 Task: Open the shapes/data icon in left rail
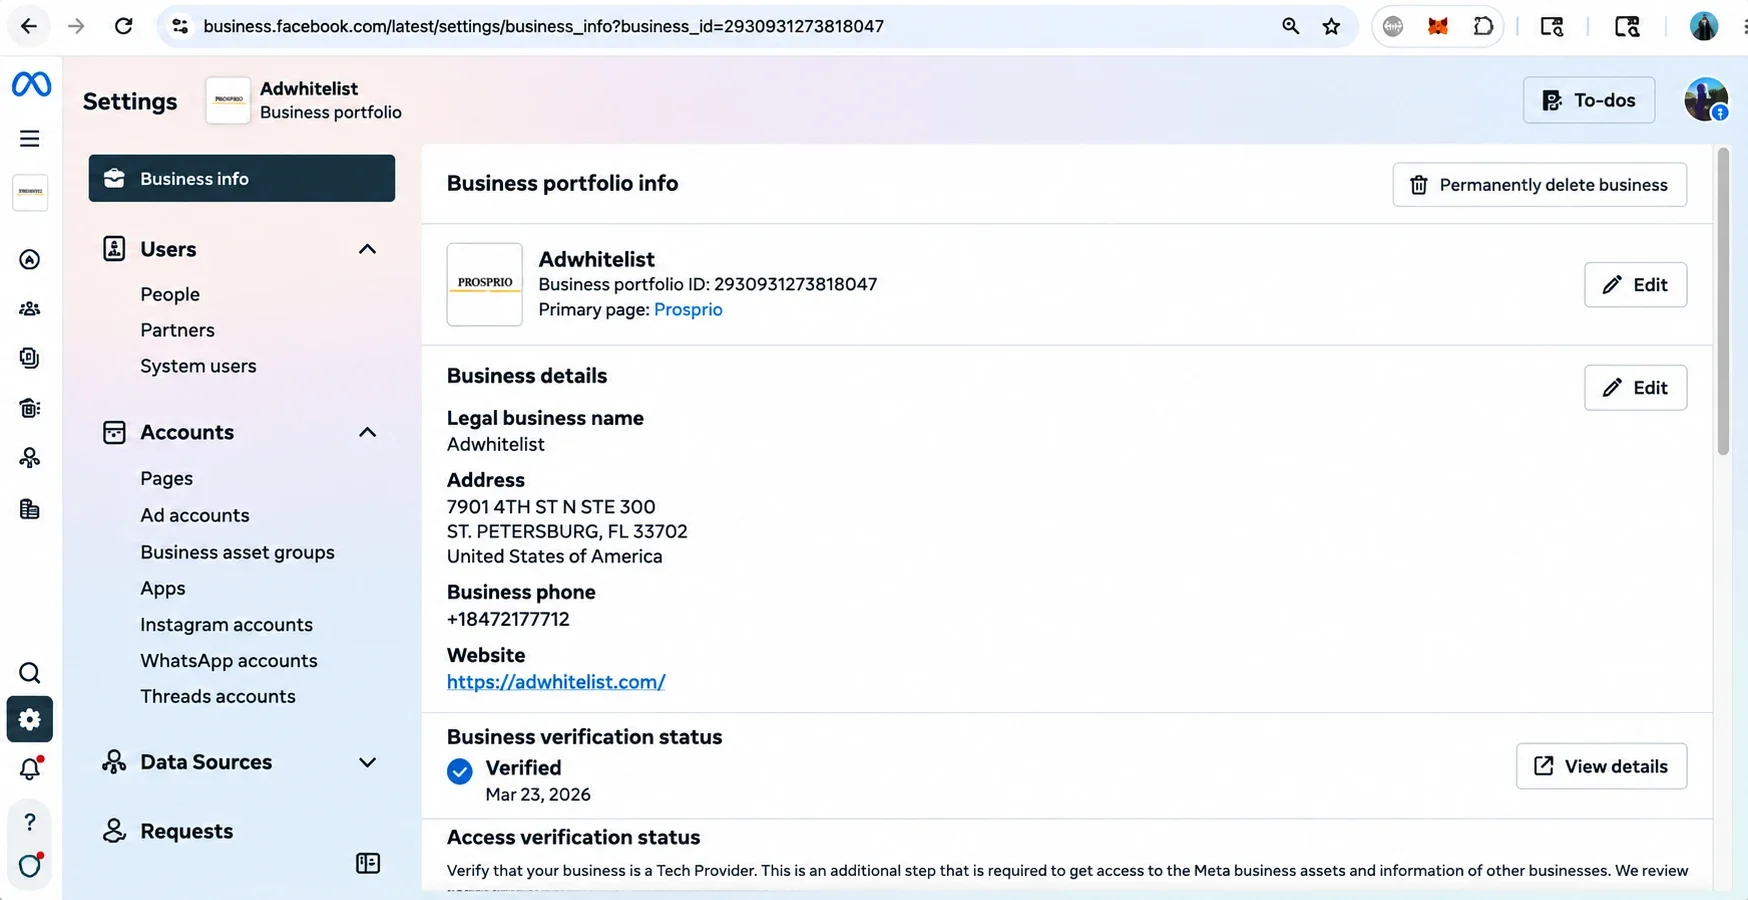click(x=30, y=458)
